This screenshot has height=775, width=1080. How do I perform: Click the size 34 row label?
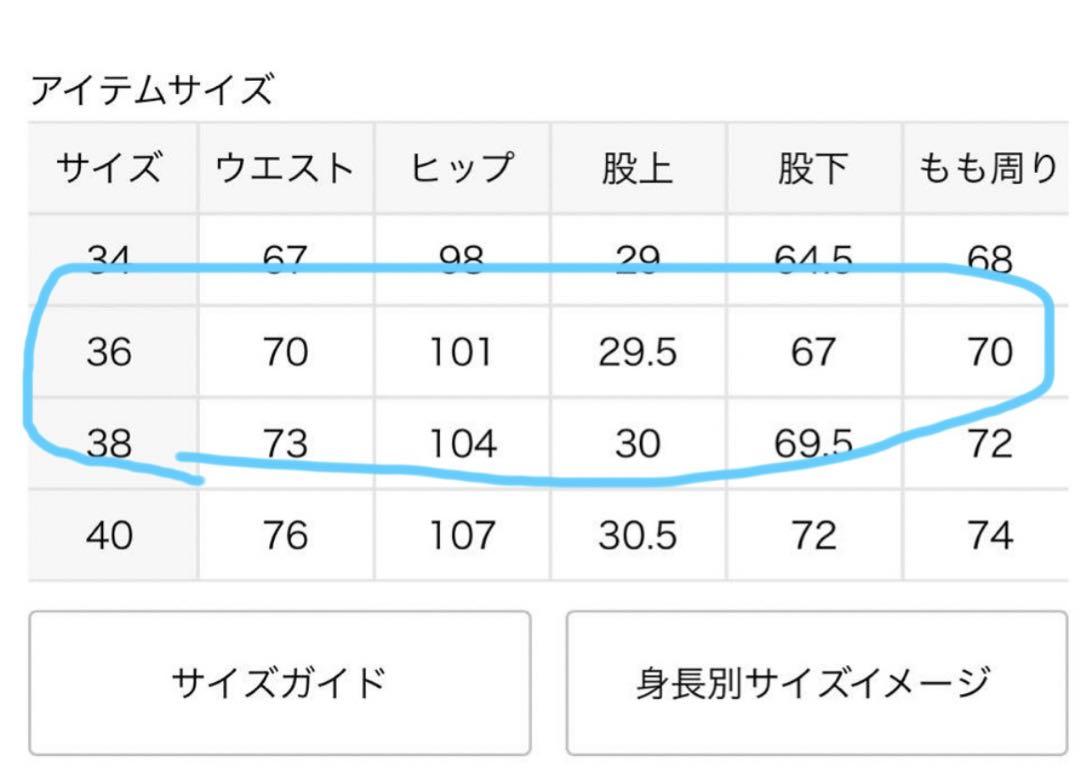point(112,260)
